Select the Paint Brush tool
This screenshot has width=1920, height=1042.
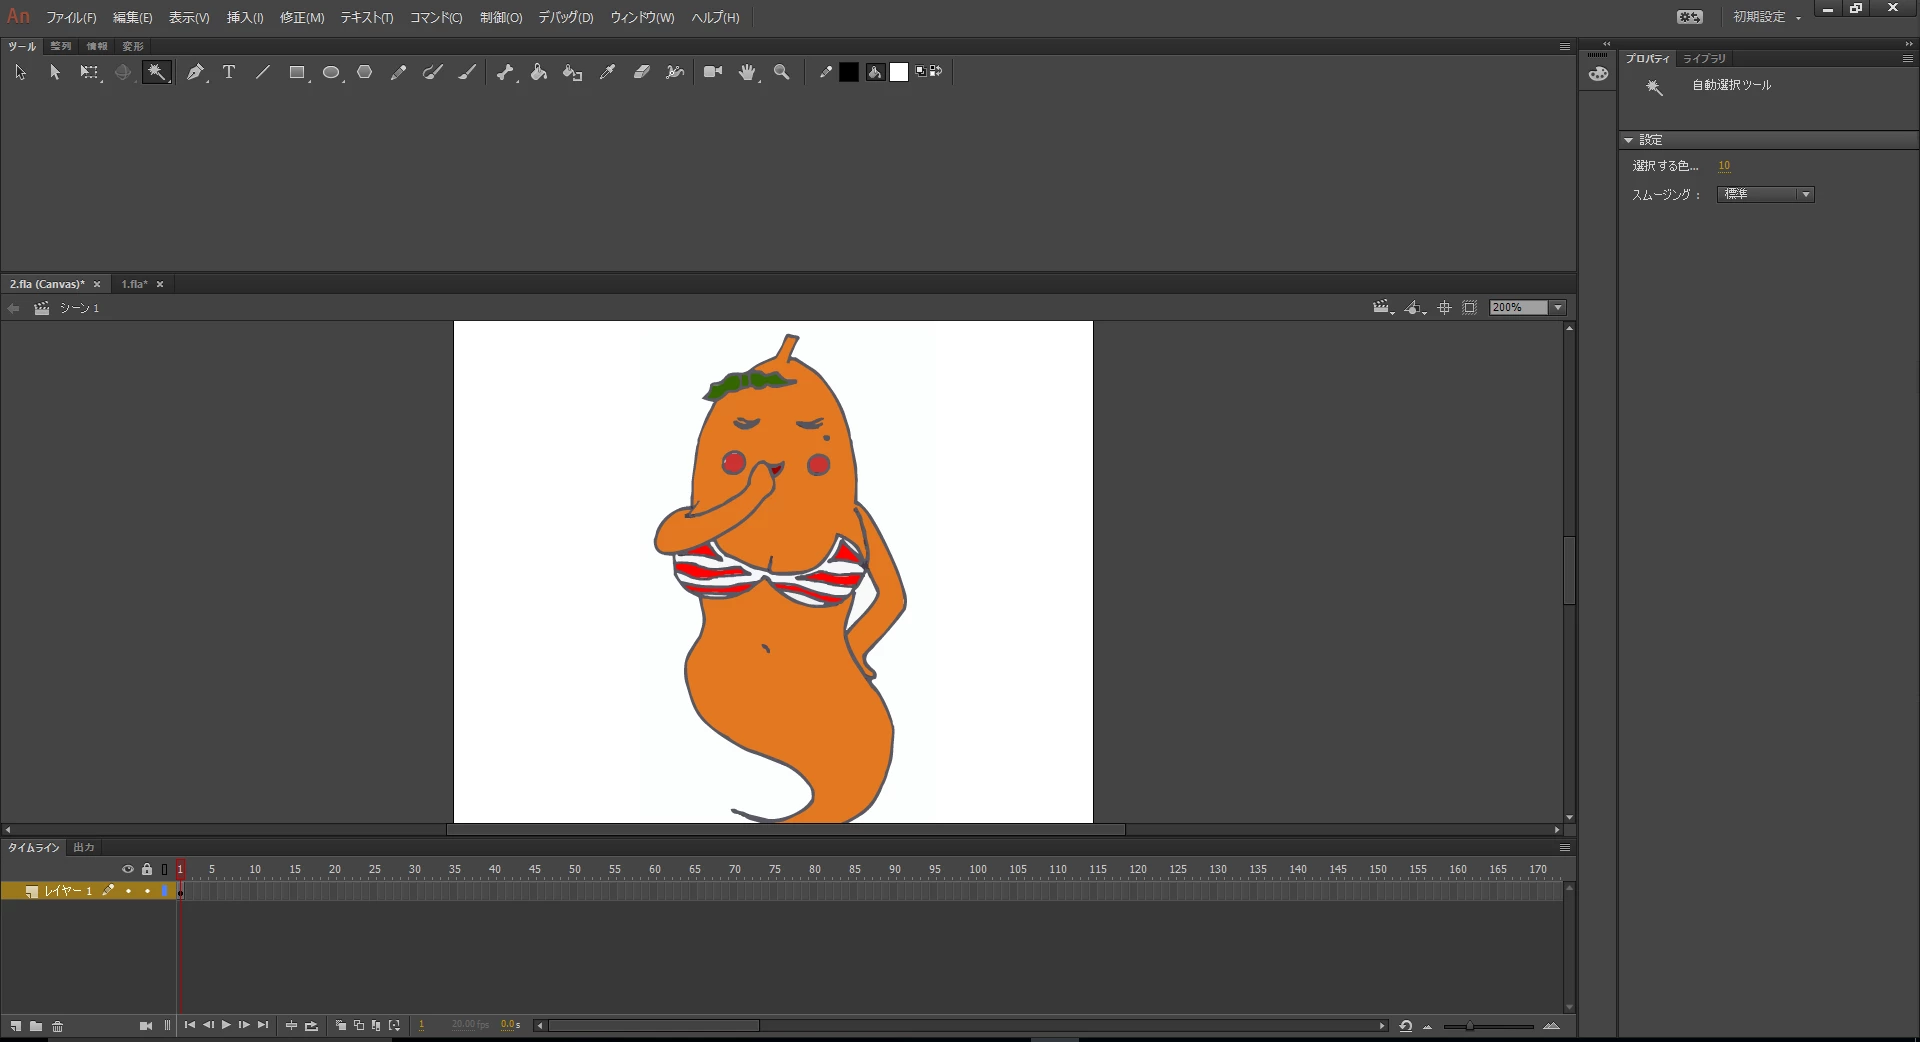432,72
